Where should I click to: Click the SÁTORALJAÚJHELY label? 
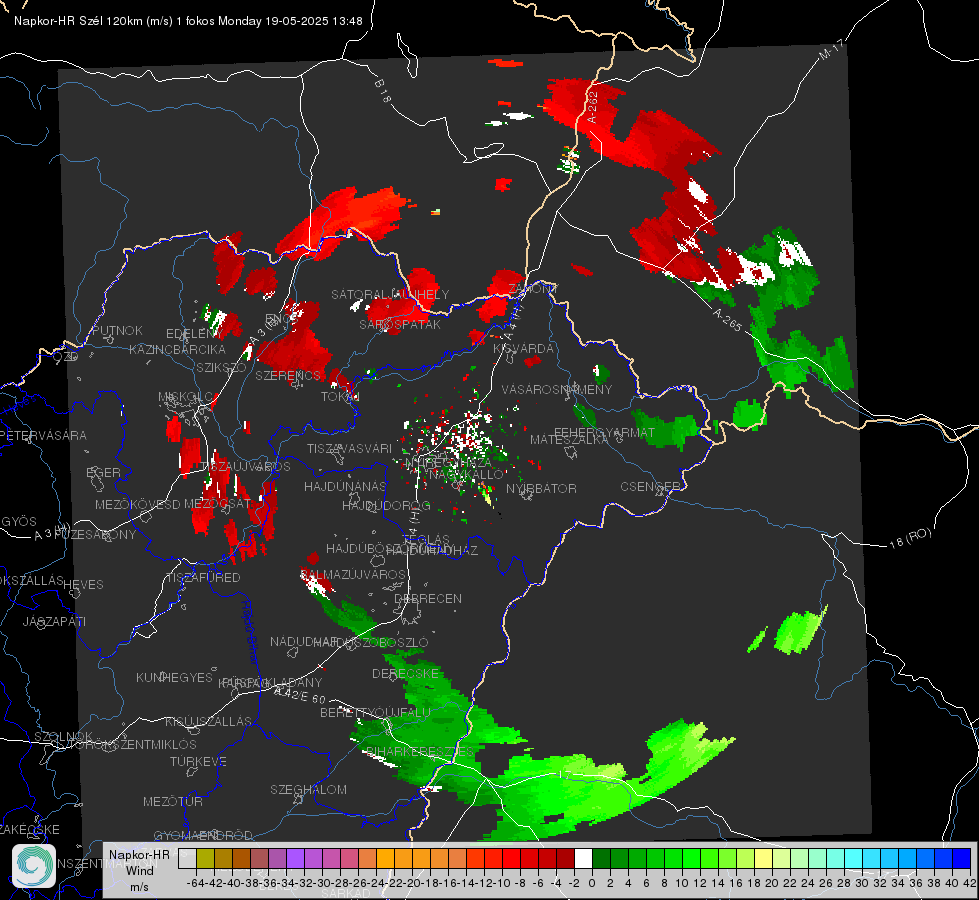click(x=390, y=294)
